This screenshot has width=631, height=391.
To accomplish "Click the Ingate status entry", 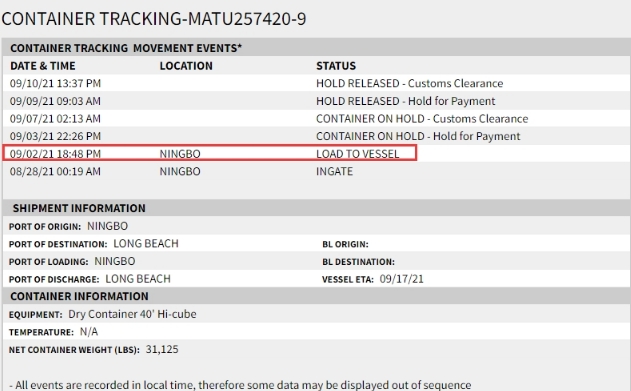I will pos(334,171).
